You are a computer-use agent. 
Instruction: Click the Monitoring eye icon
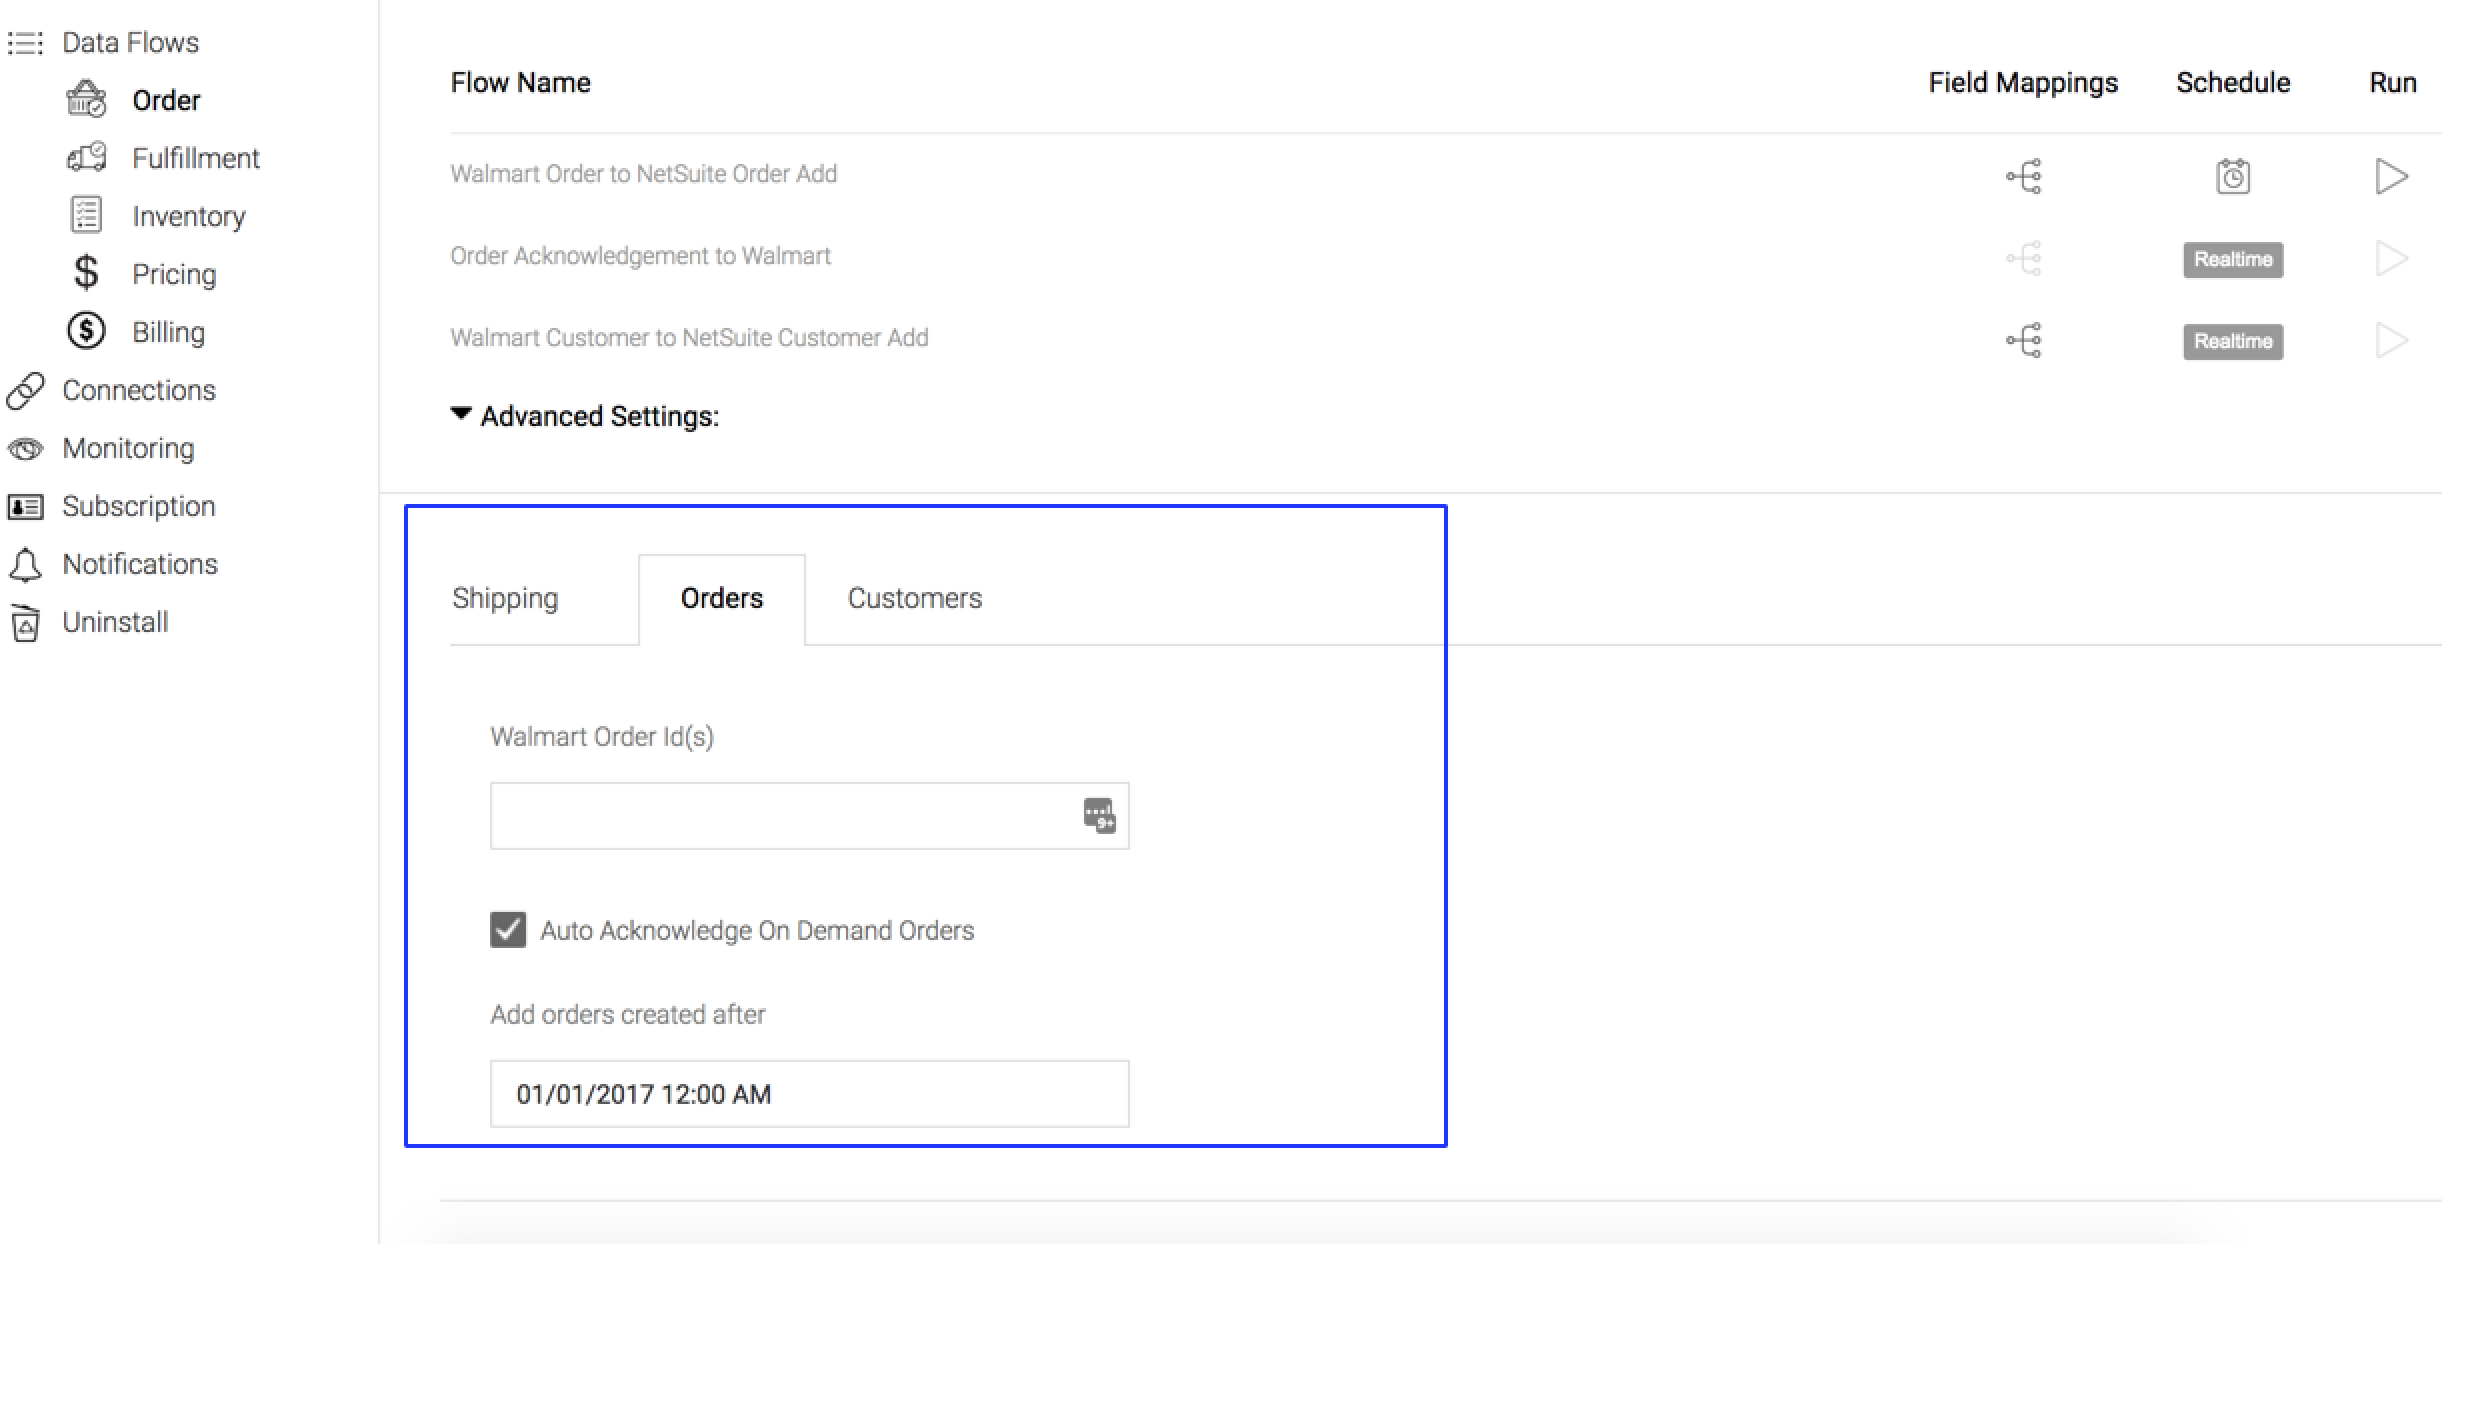point(25,449)
